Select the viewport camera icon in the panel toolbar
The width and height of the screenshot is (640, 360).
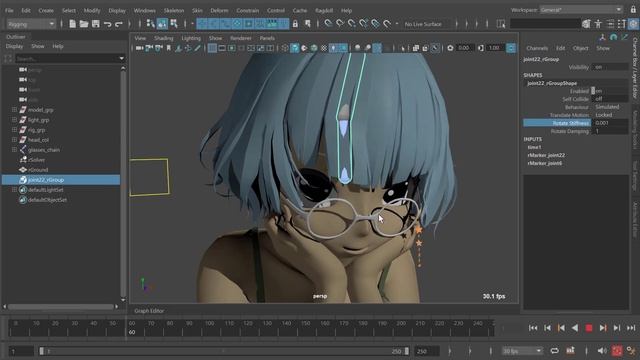coord(140,48)
